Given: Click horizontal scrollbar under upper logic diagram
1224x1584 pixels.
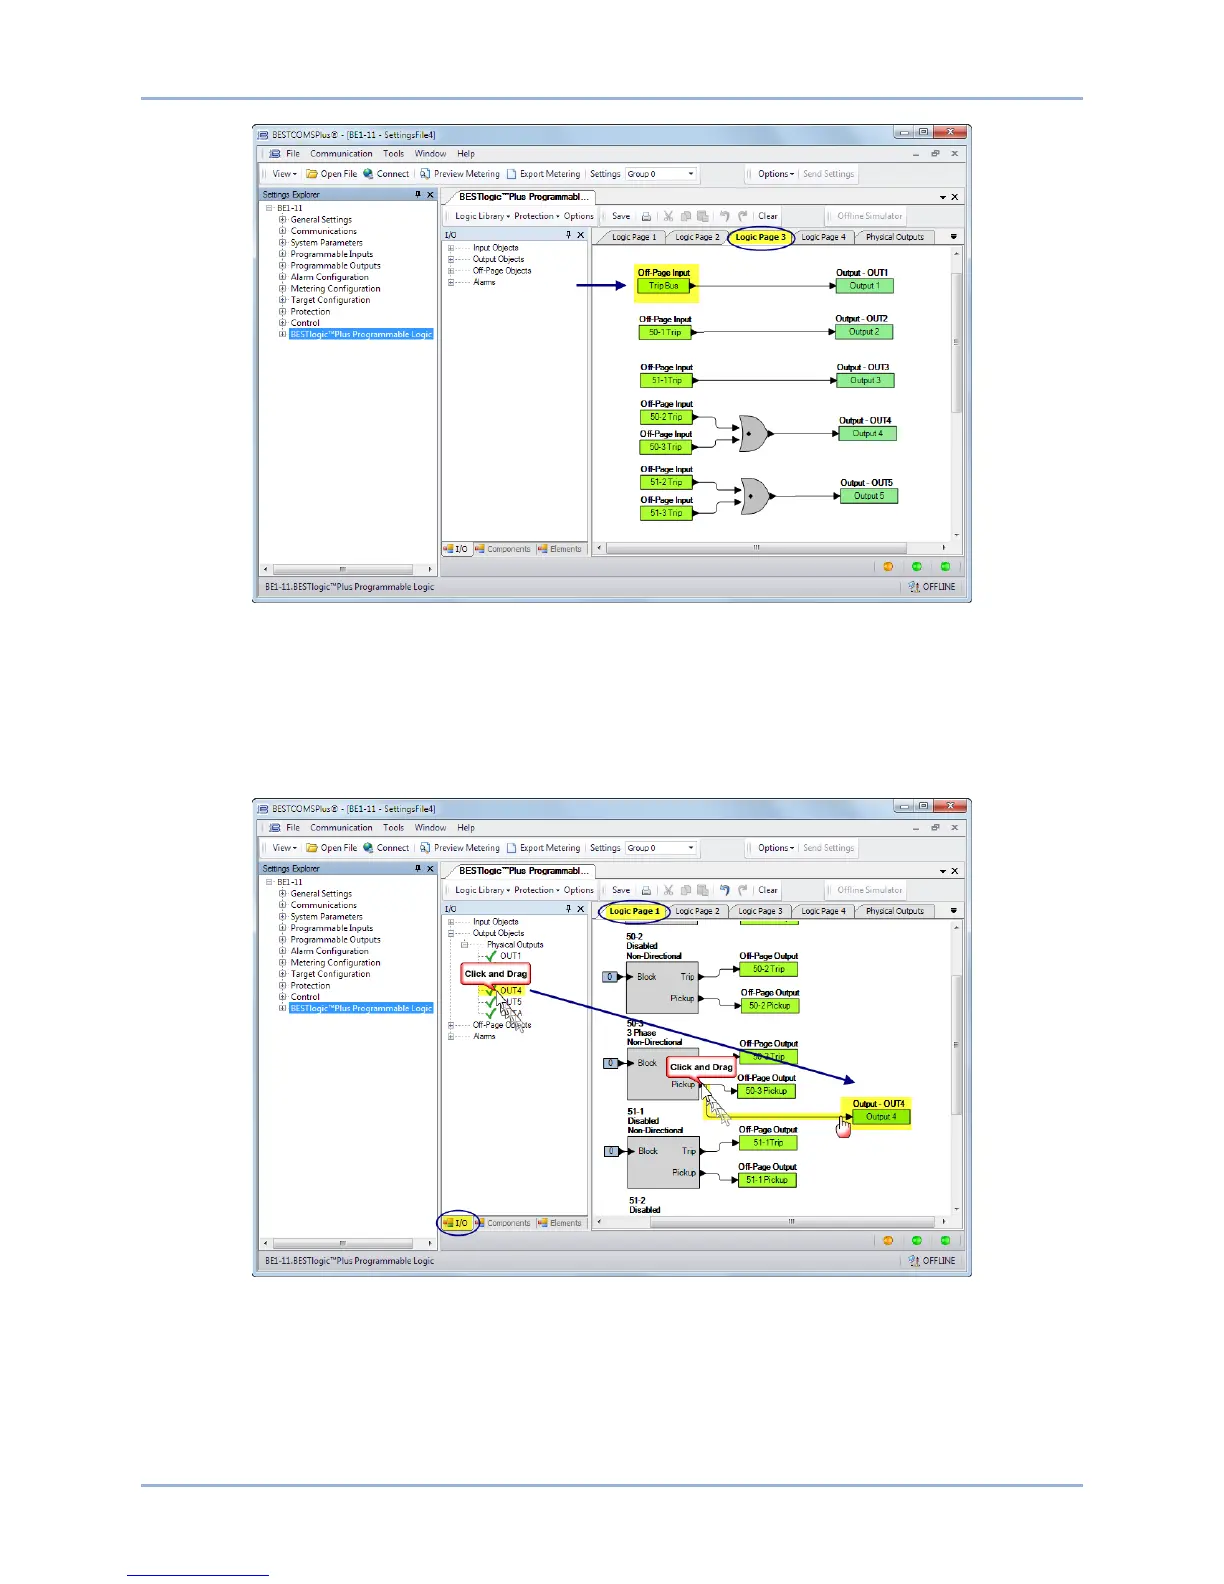Looking at the screenshot, I should [x=756, y=548].
